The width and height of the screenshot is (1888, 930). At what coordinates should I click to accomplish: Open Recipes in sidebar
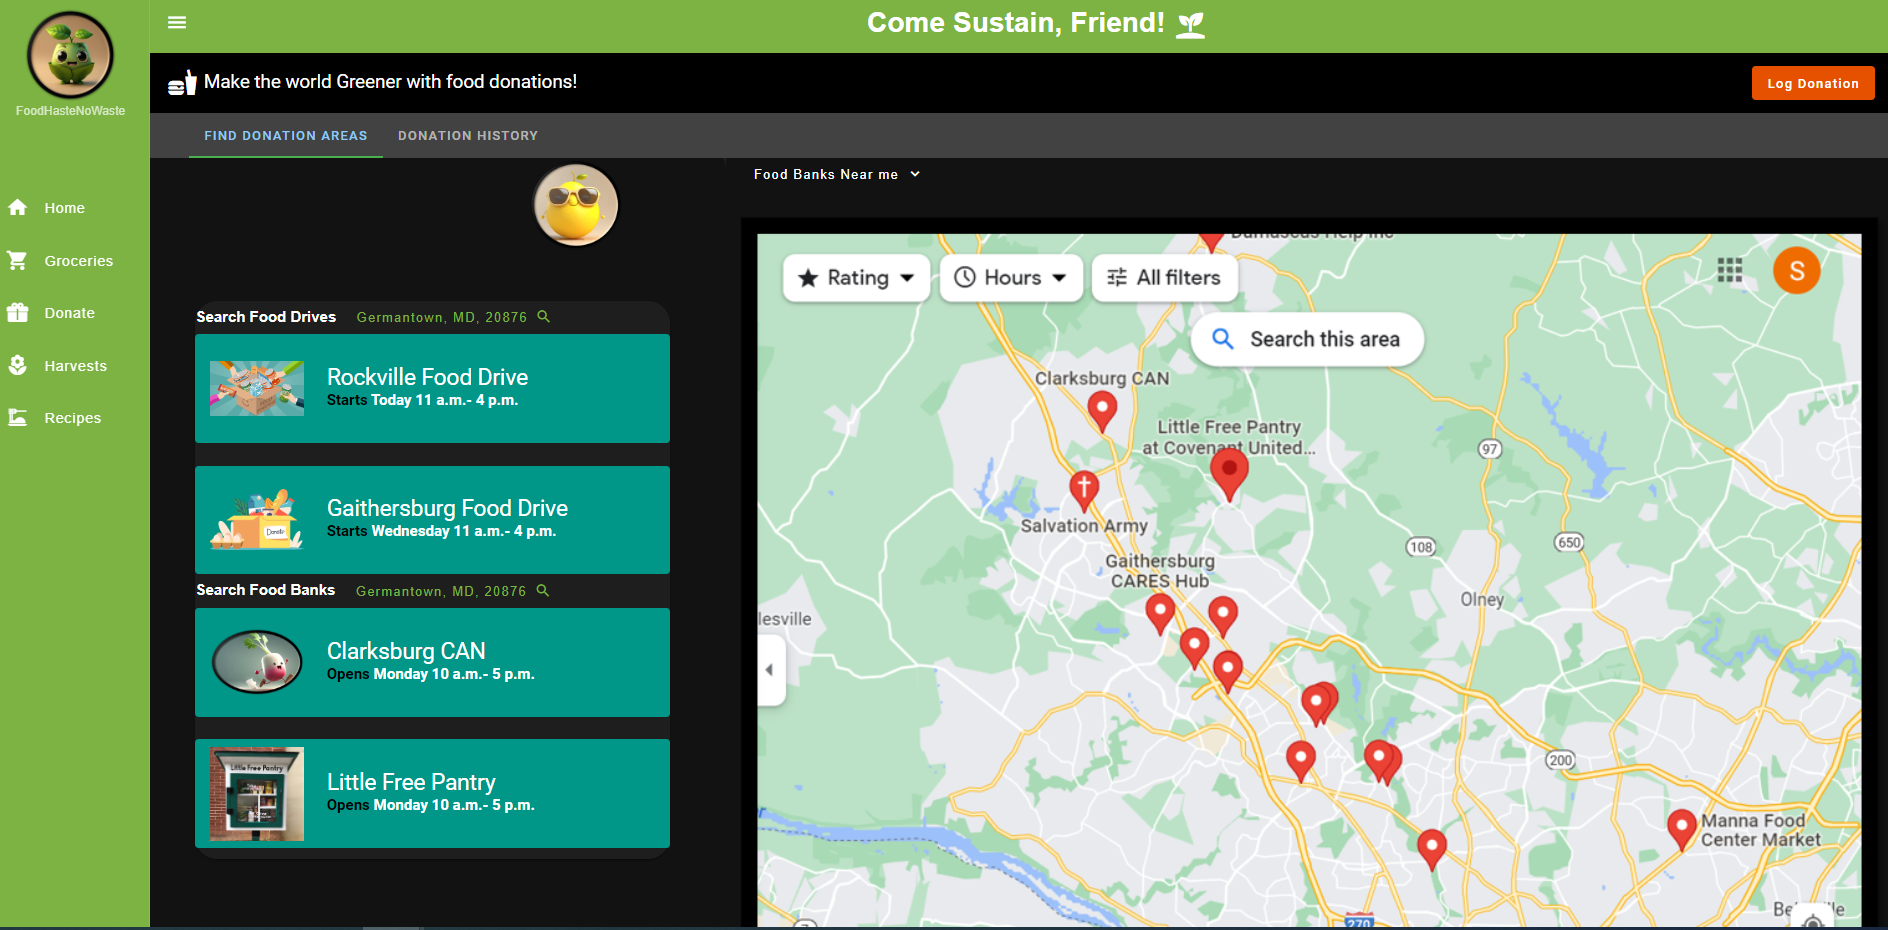72,418
